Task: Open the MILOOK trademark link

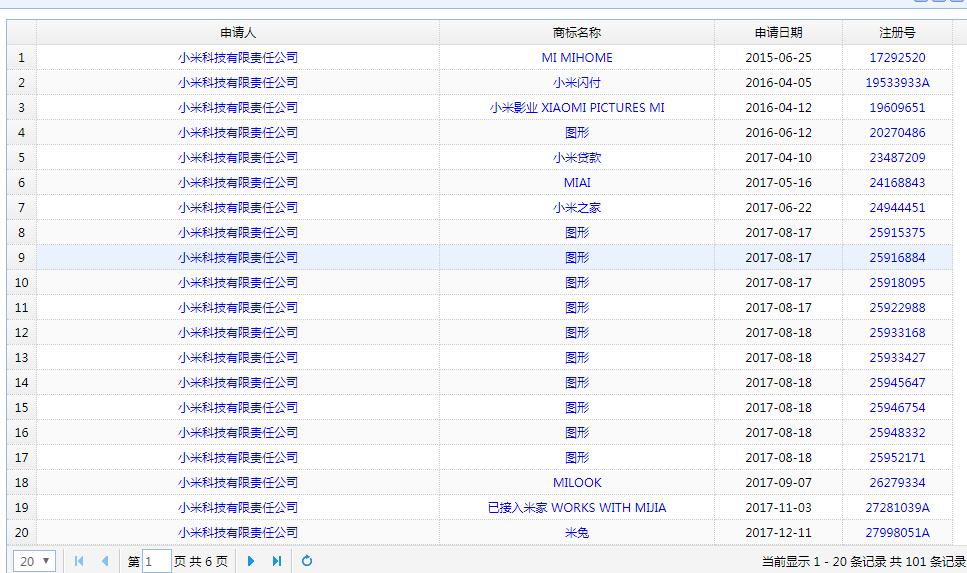Action: point(577,483)
